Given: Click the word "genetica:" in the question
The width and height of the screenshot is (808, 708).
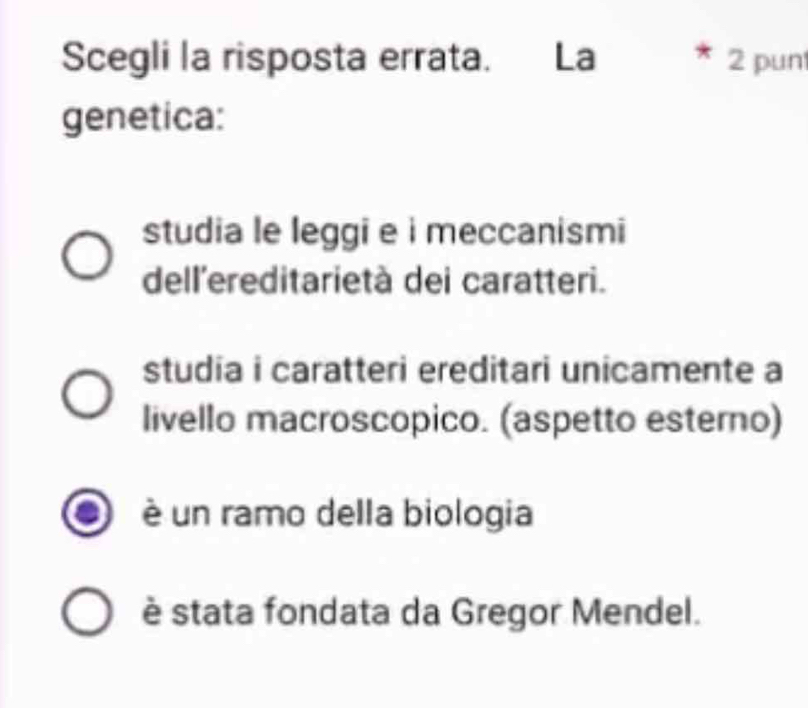Looking at the screenshot, I should (142, 122).
